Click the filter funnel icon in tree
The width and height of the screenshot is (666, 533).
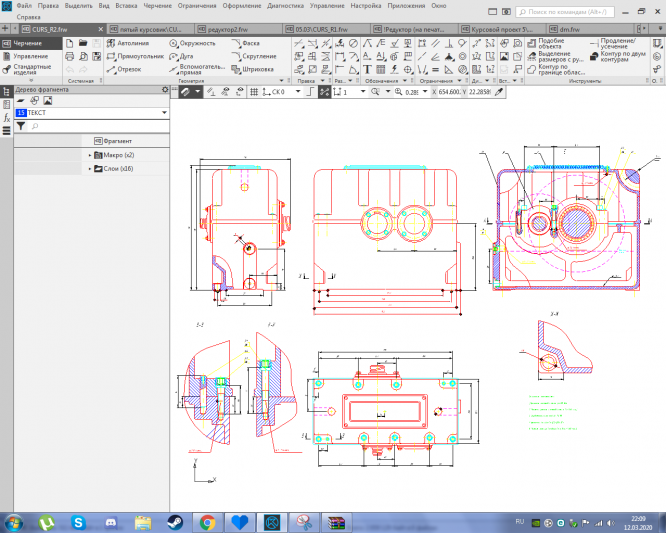pyautogui.click(x=20, y=126)
